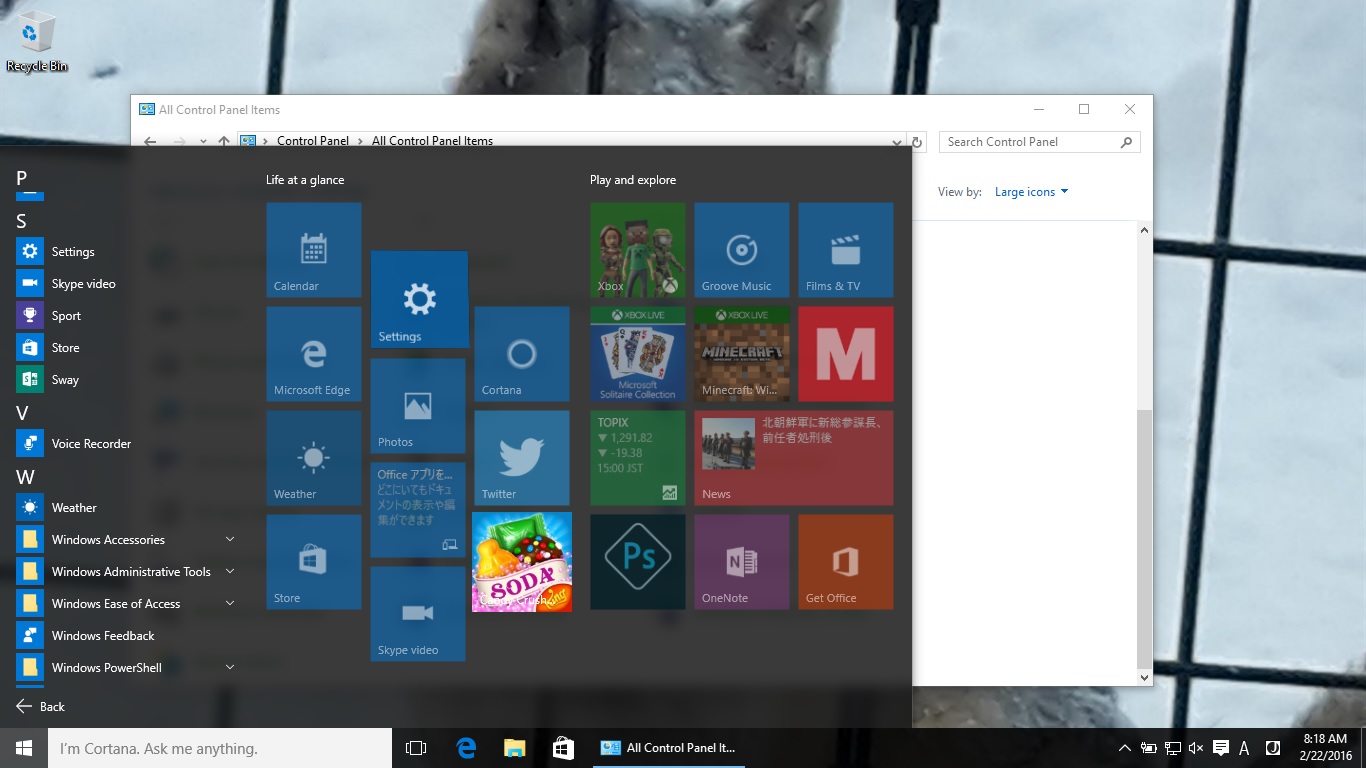Launch Edge from the taskbar
Screen dimensions: 1366x768
pos(466,748)
